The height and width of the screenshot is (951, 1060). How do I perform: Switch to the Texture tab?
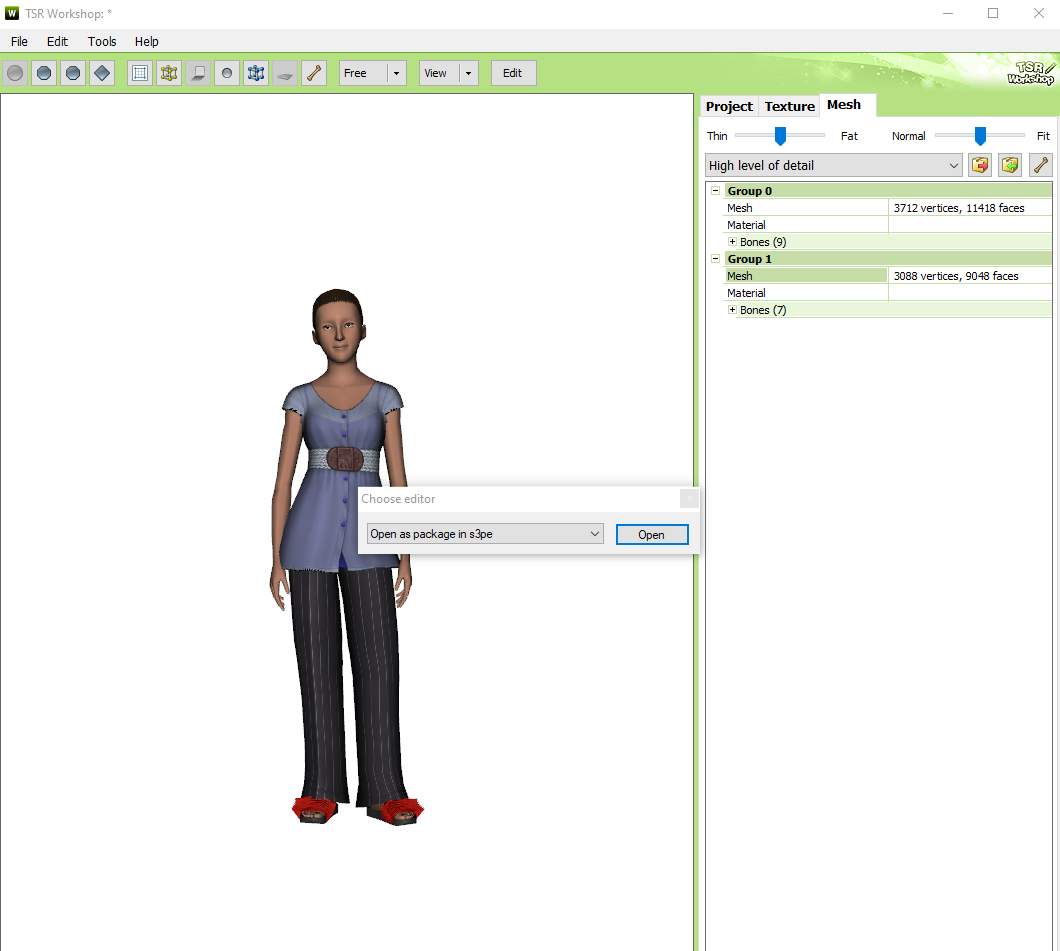(x=789, y=105)
